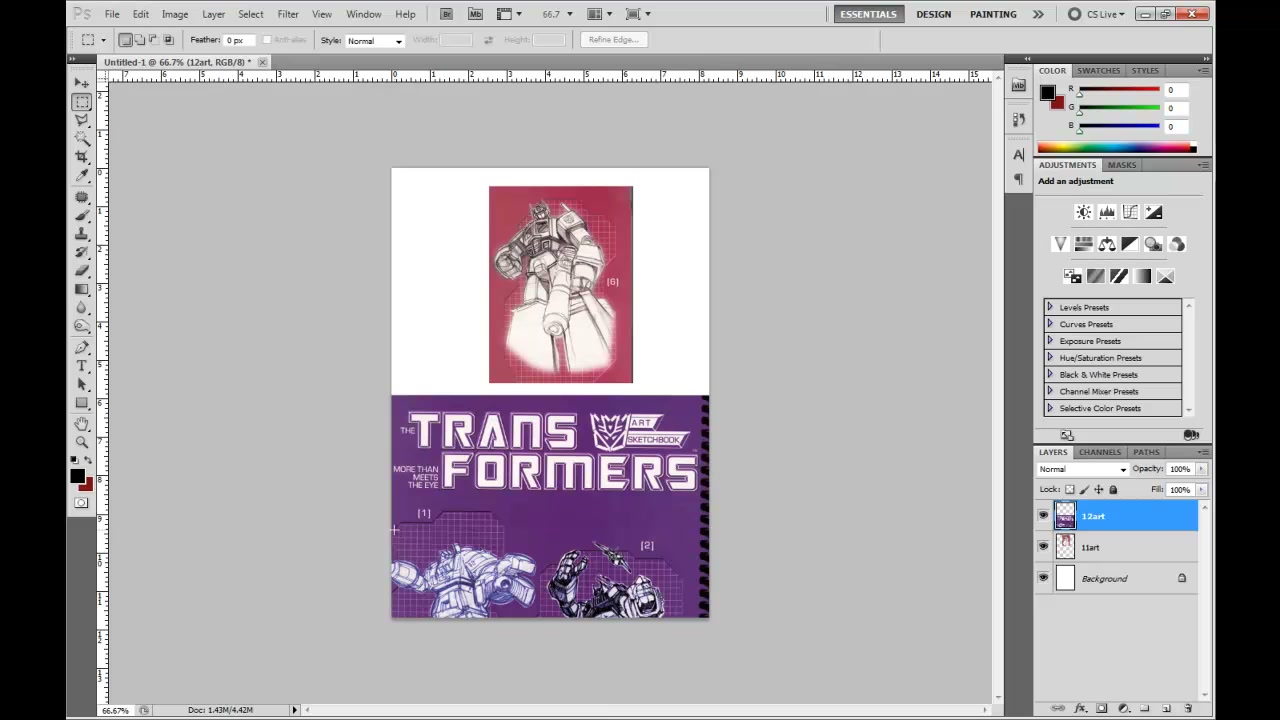Expand Hue/Saturation Presets
The height and width of the screenshot is (720, 1280).
1049,358
